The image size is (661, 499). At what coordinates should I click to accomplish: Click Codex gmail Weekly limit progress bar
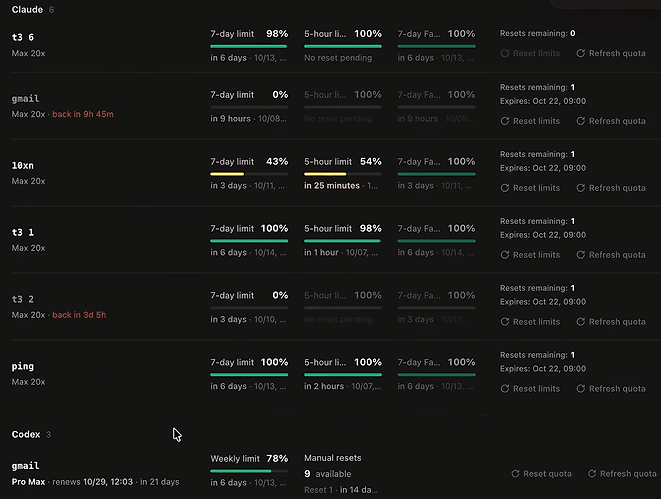[249, 471]
